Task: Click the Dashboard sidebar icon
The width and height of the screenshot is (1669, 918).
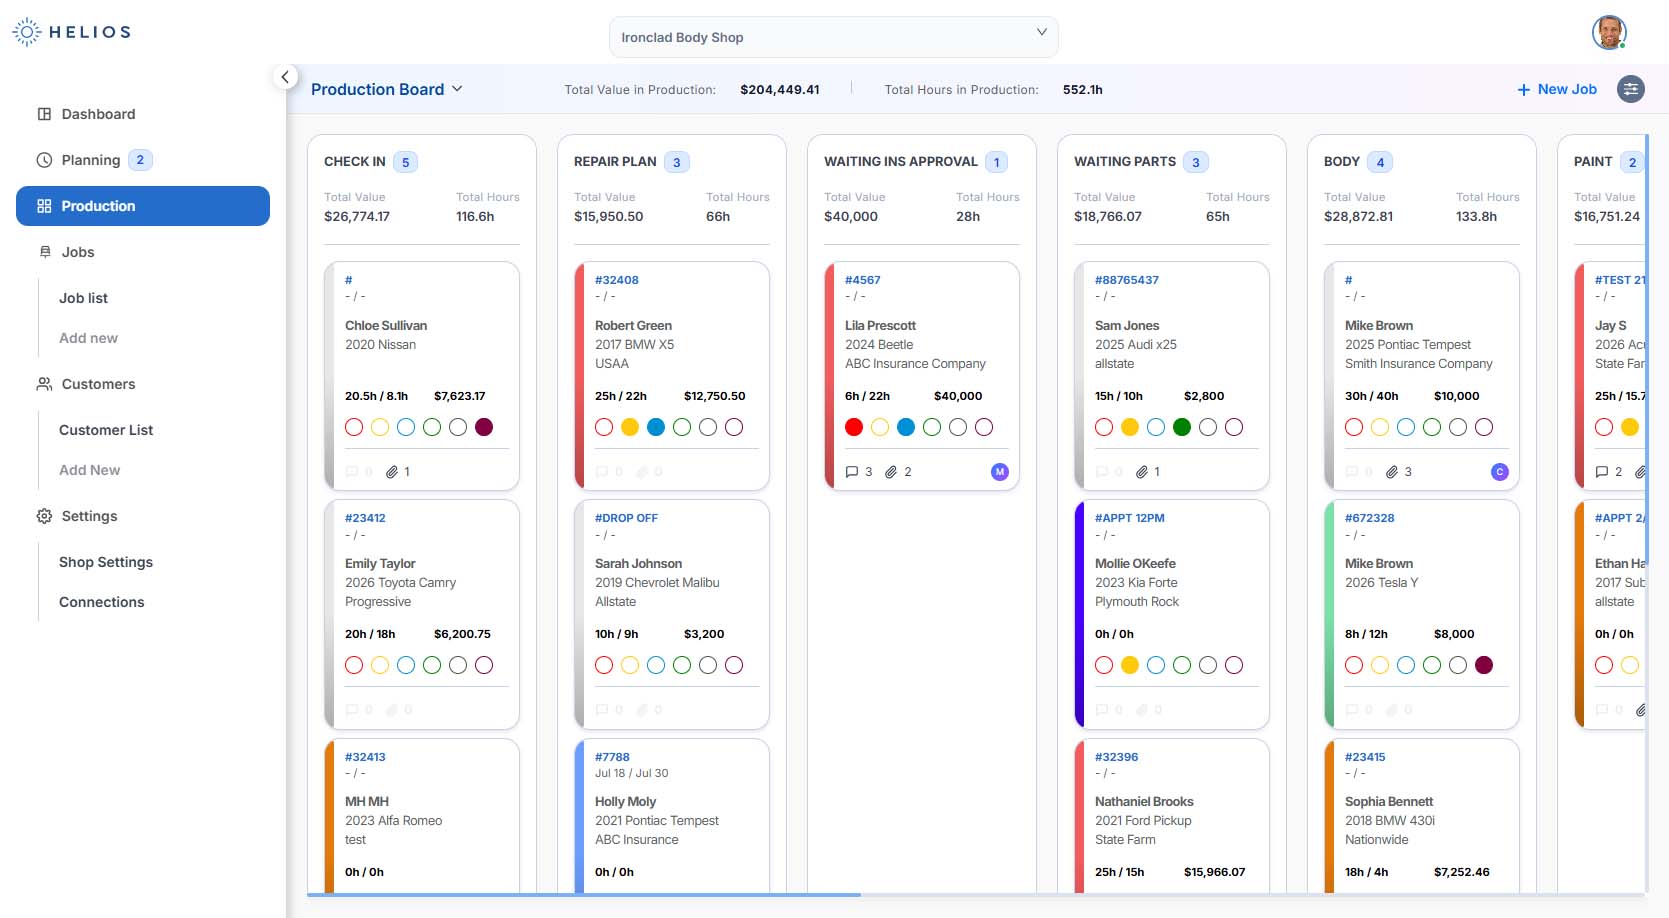Action: tap(44, 114)
